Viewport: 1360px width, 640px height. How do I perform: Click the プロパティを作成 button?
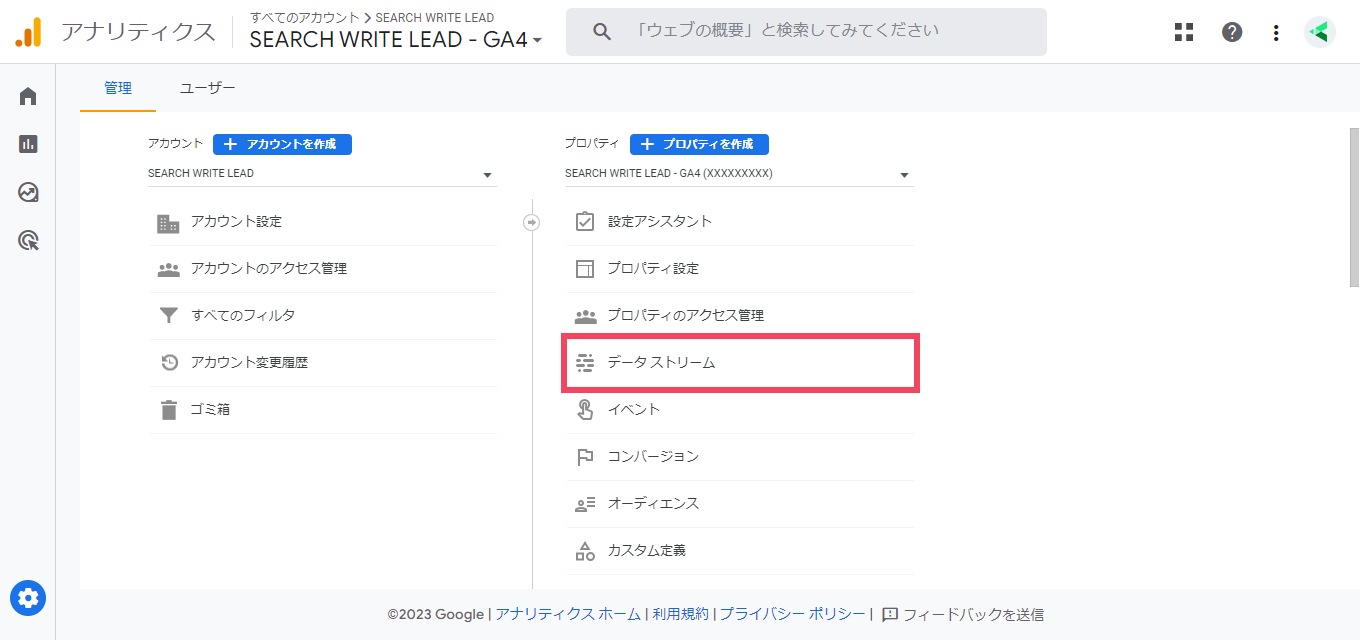point(699,144)
